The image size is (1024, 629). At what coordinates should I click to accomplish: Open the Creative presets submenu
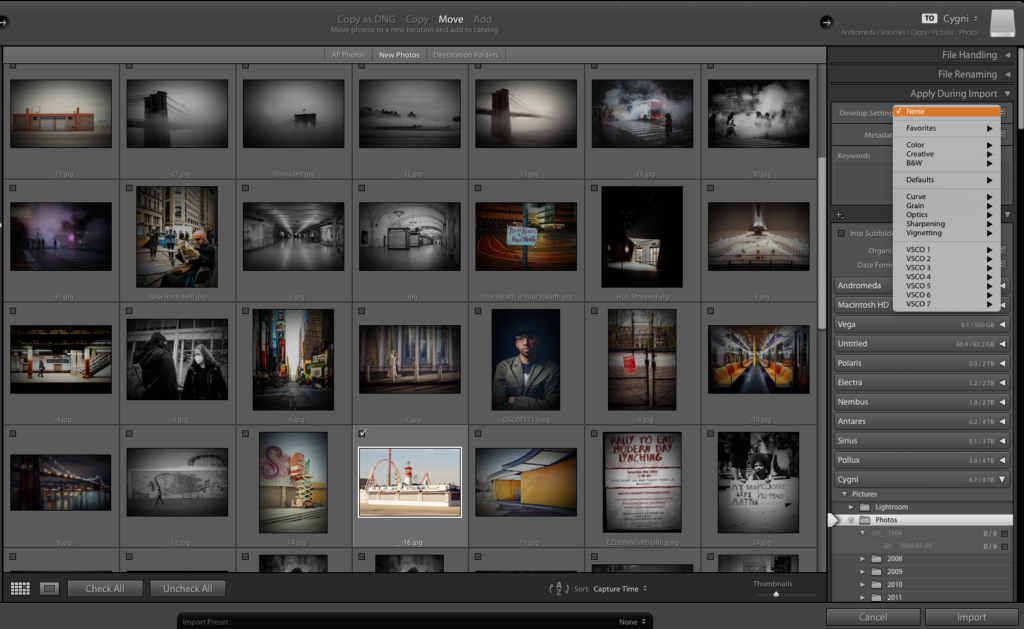[x=947, y=154]
